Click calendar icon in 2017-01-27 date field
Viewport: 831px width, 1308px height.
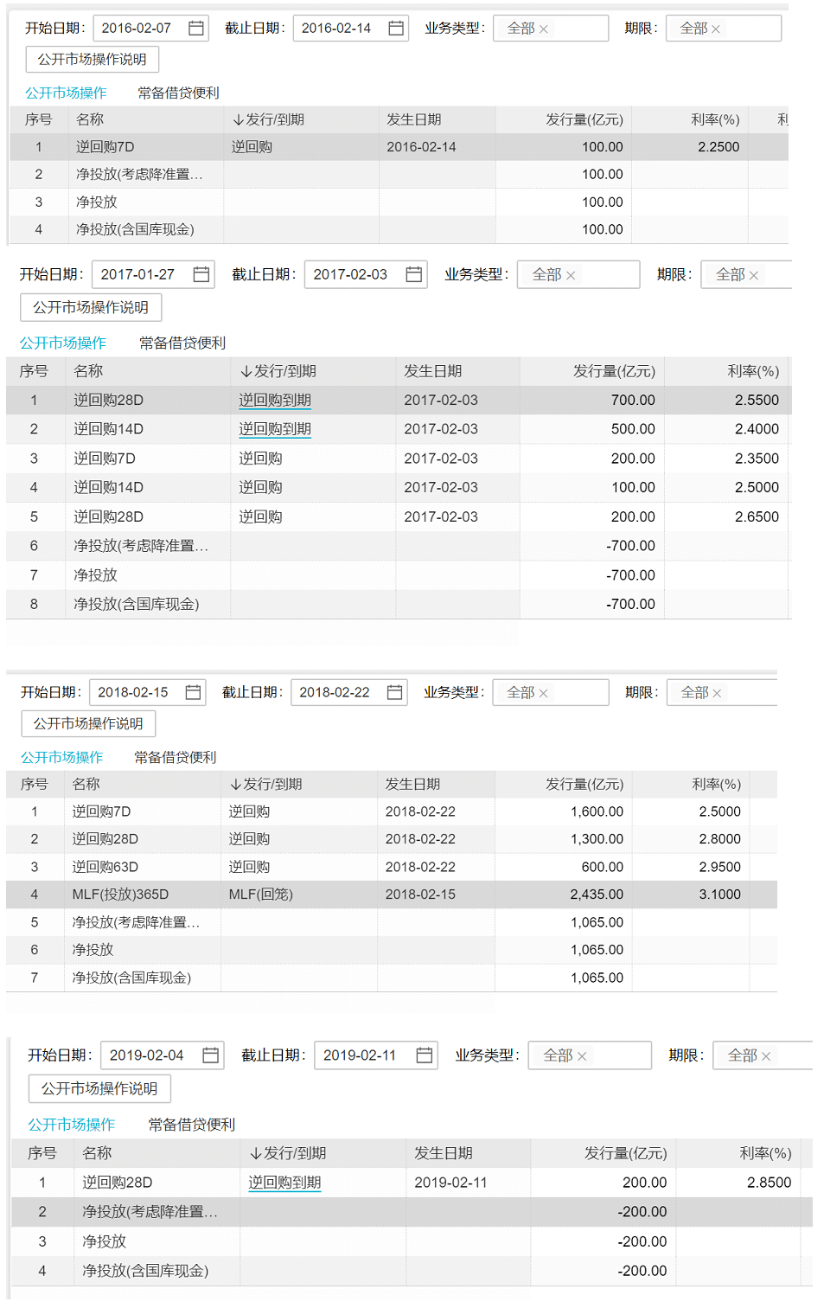click(201, 274)
